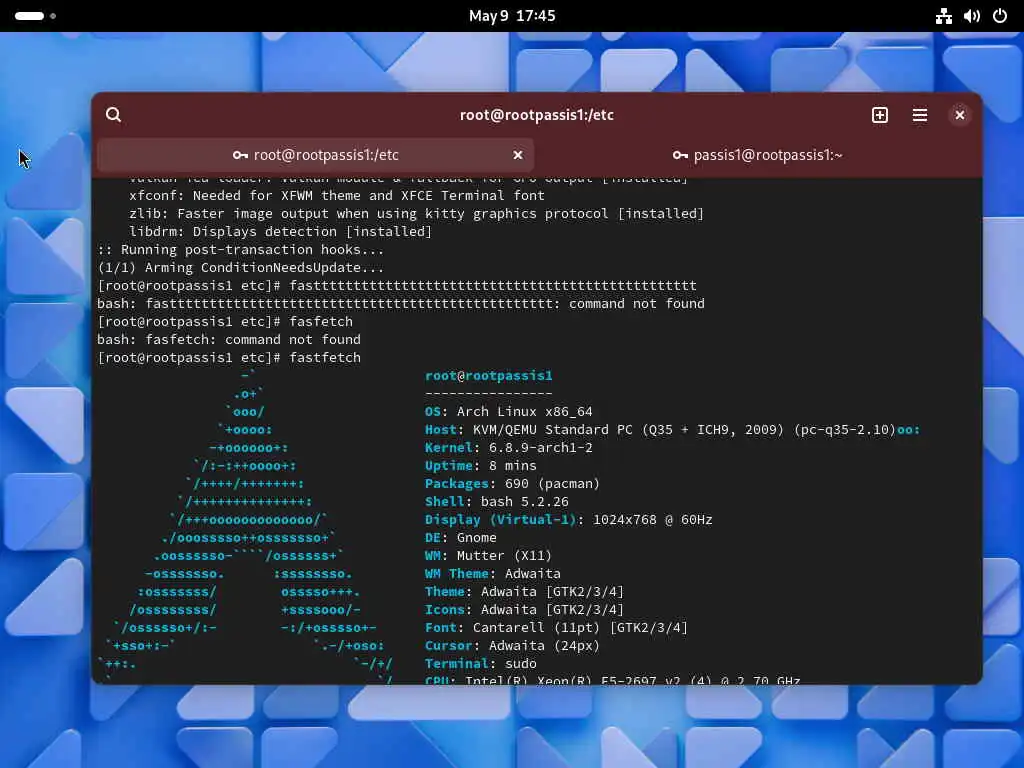Open the May 9 17:45 clock menu
1024x768 pixels.
pos(512,16)
